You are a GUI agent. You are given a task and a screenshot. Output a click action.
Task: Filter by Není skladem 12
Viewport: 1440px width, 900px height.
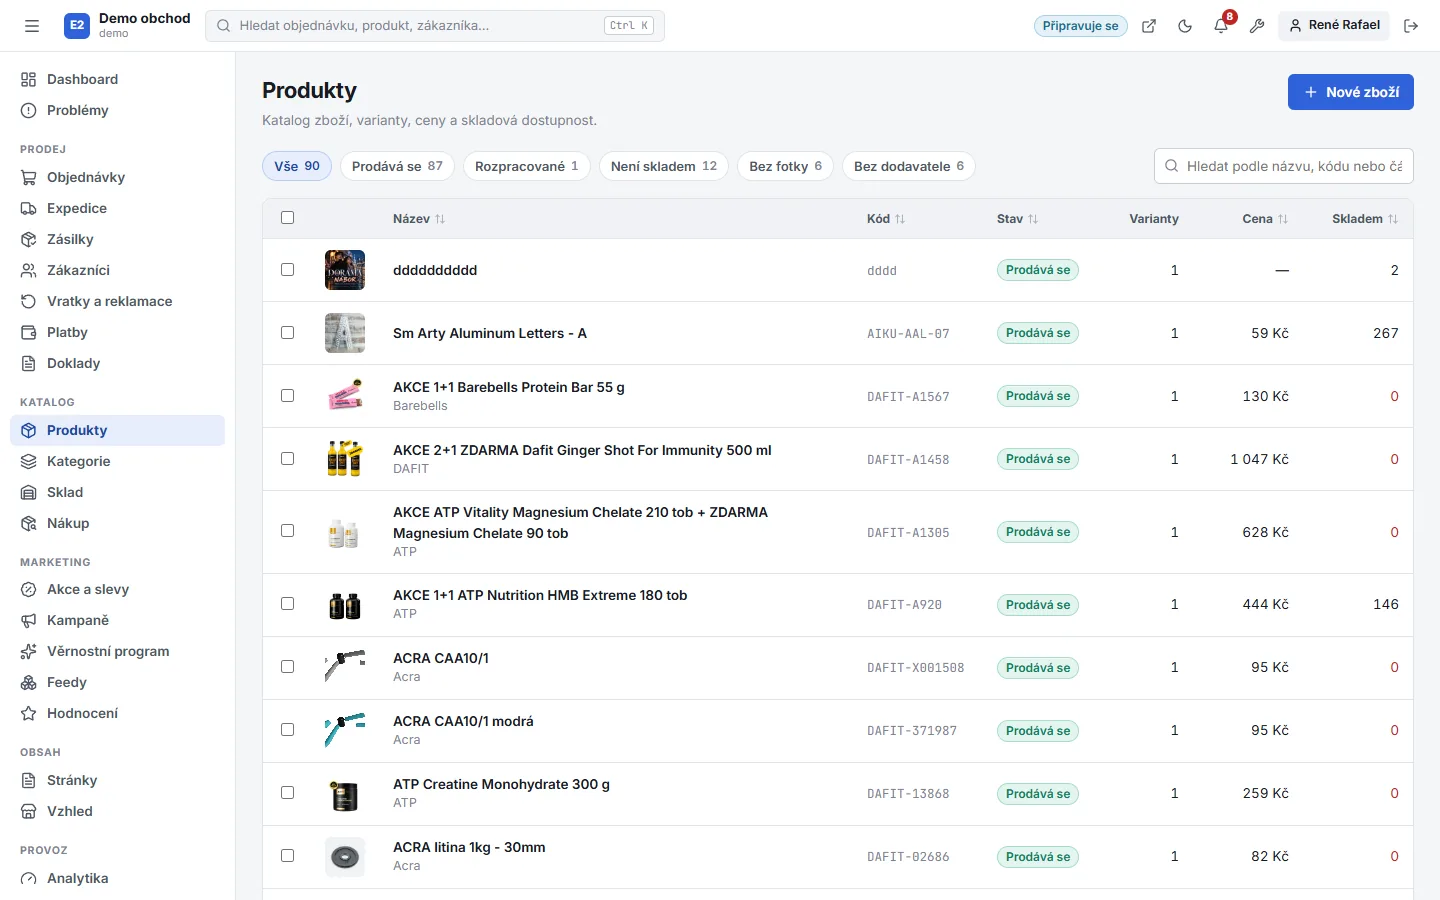pyautogui.click(x=664, y=166)
